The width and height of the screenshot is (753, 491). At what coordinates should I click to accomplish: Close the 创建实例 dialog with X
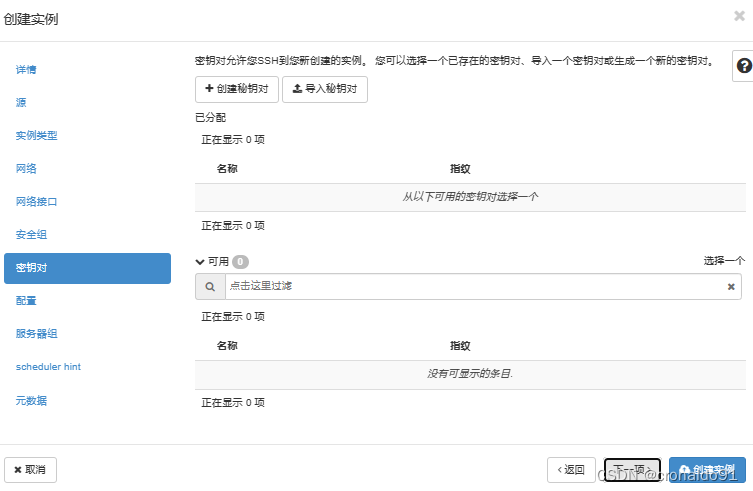tap(740, 16)
